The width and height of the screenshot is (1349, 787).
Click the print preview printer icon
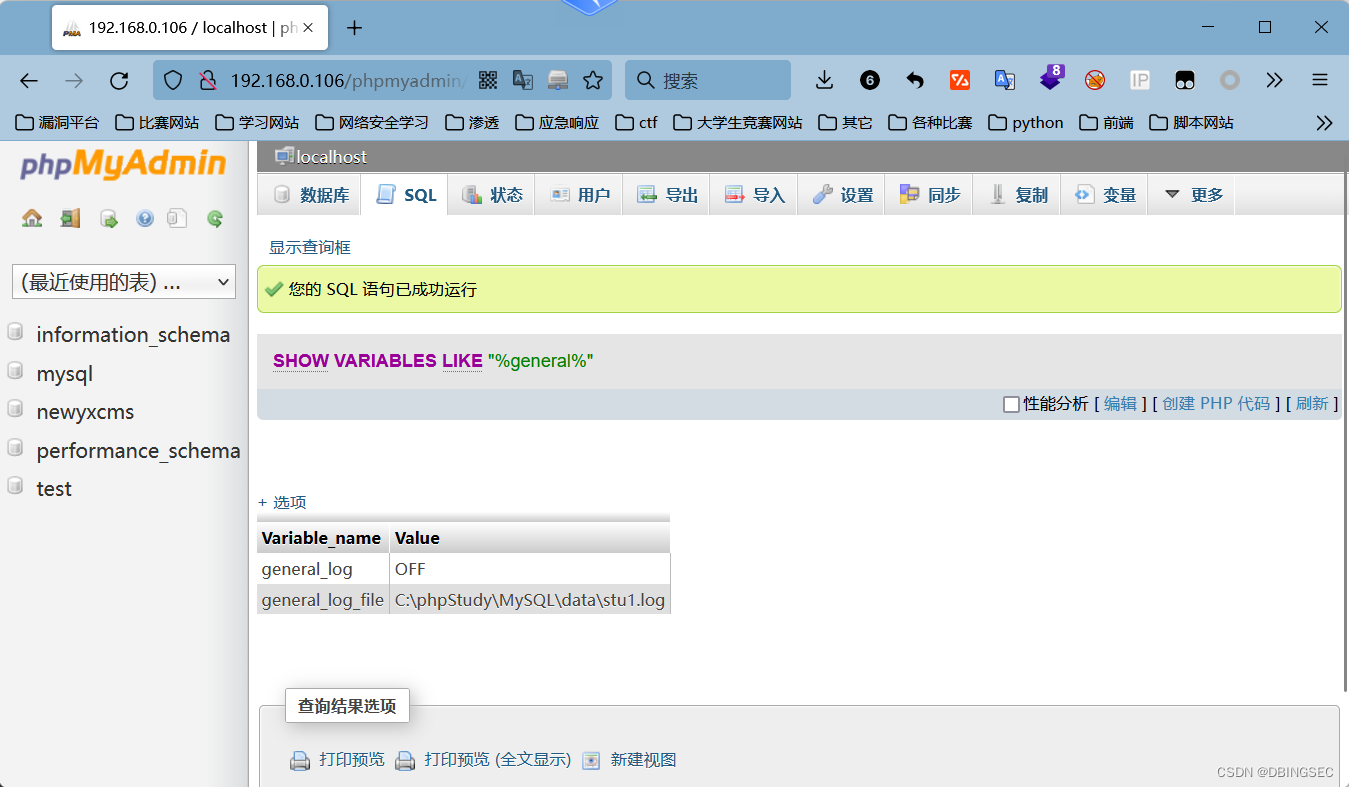click(x=300, y=761)
